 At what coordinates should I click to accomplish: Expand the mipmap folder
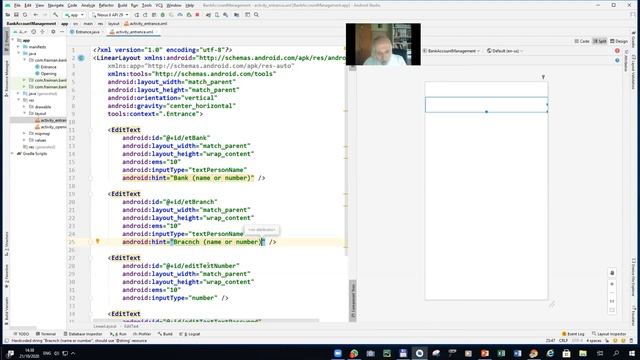(24, 133)
